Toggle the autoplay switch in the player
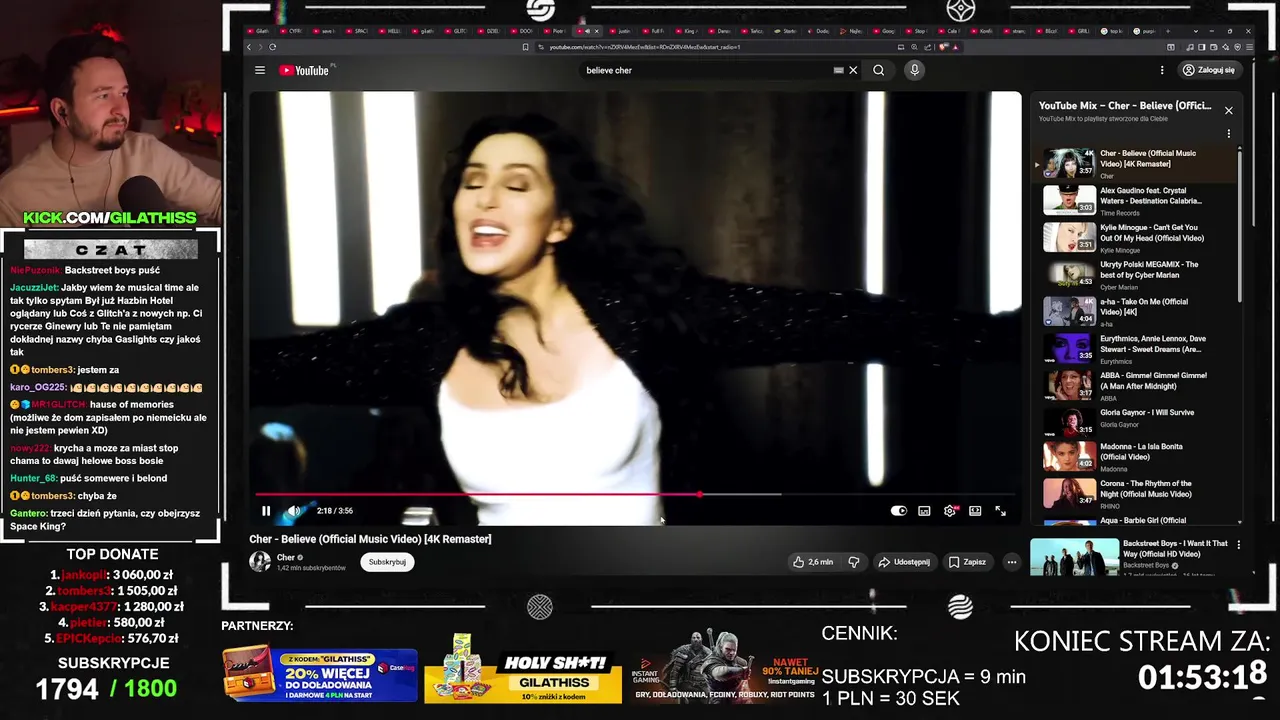This screenshot has height=720, width=1280. click(898, 511)
